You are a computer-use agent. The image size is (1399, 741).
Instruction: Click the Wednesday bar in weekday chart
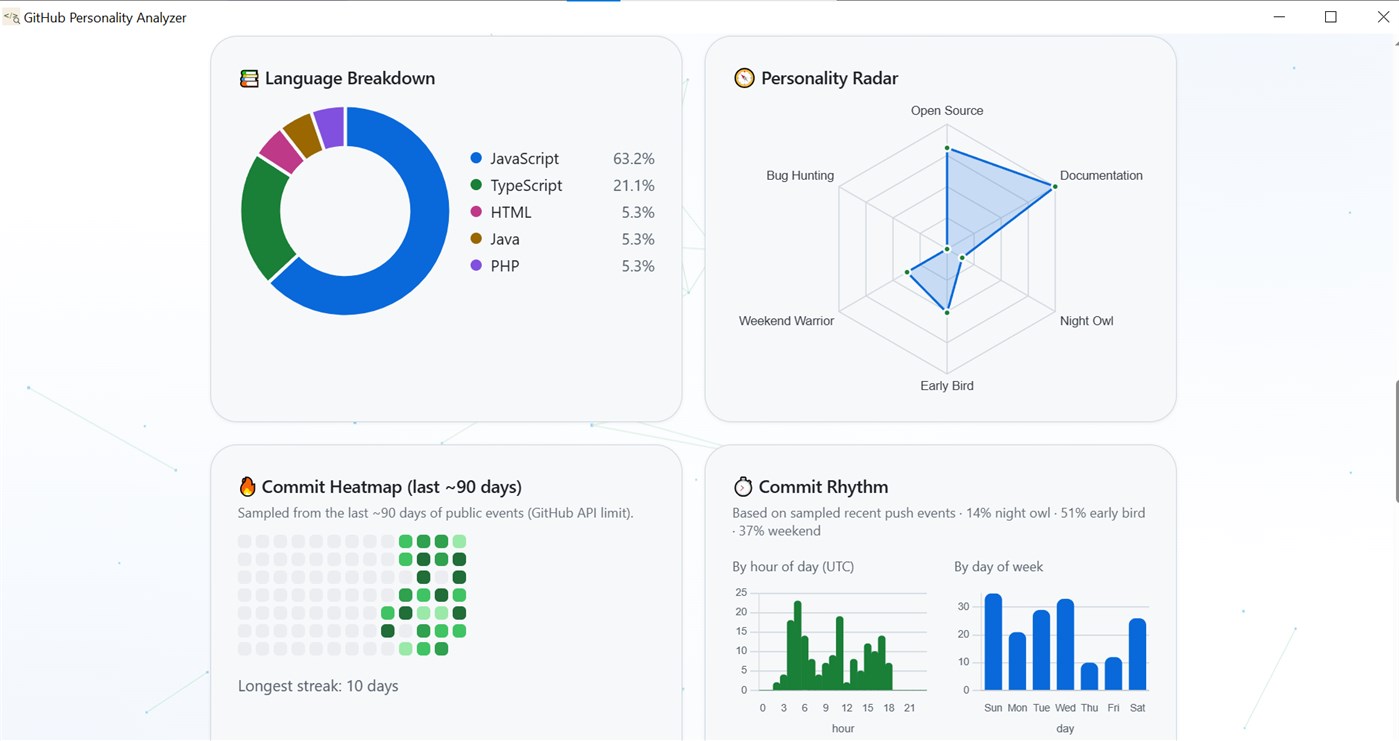[1065, 645]
